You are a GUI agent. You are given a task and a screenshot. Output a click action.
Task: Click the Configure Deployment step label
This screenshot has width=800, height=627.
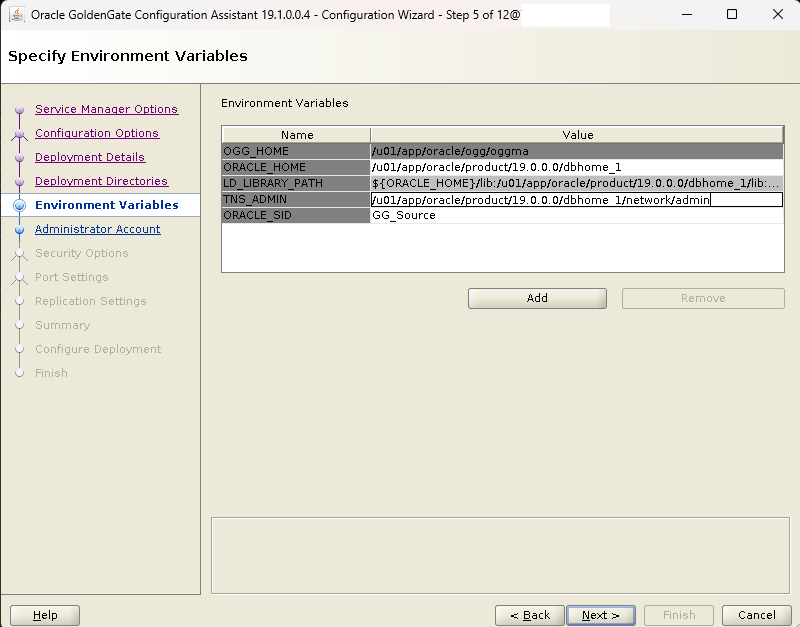click(x=98, y=349)
